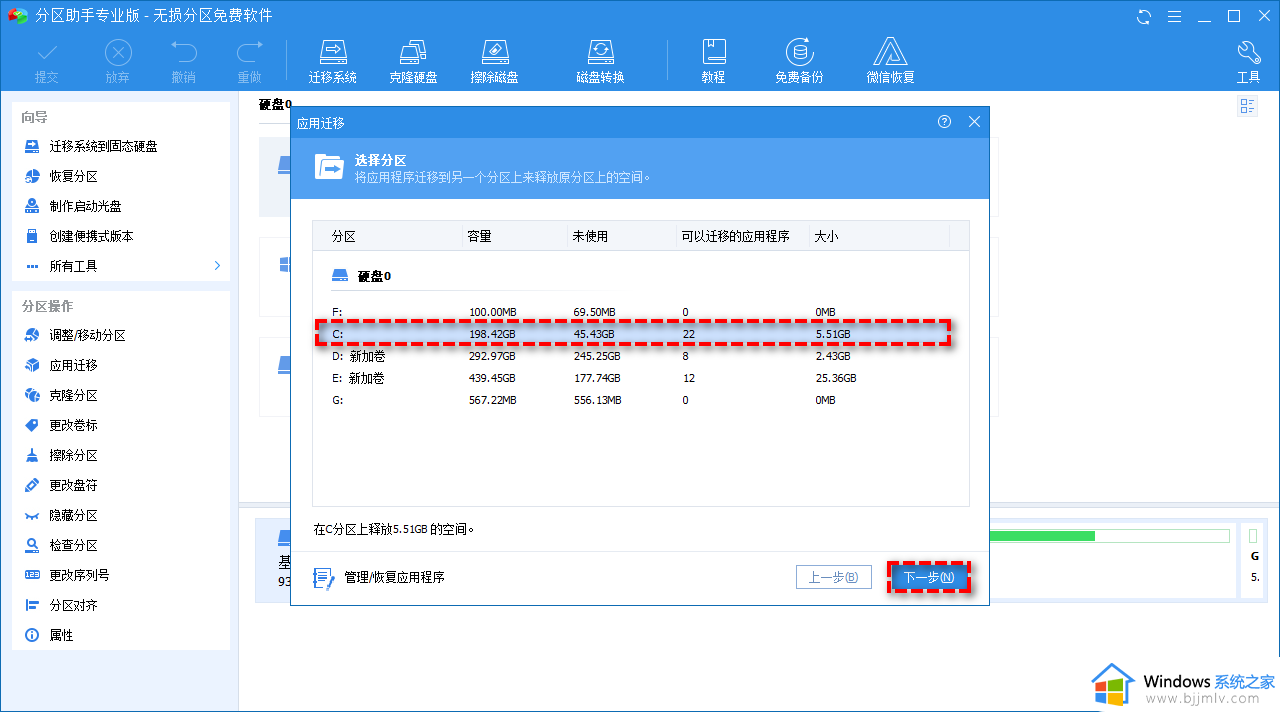The image size is (1280, 712).
Task: Open the 工具 wrench menu
Action: (1249, 60)
